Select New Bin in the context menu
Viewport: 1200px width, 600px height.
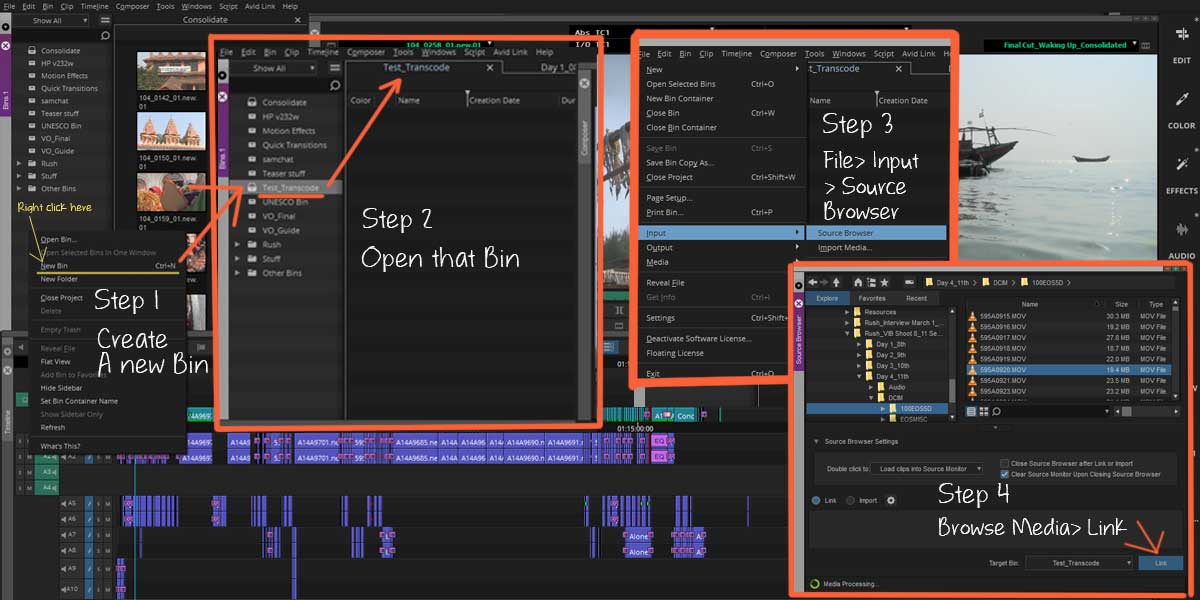click(55, 266)
